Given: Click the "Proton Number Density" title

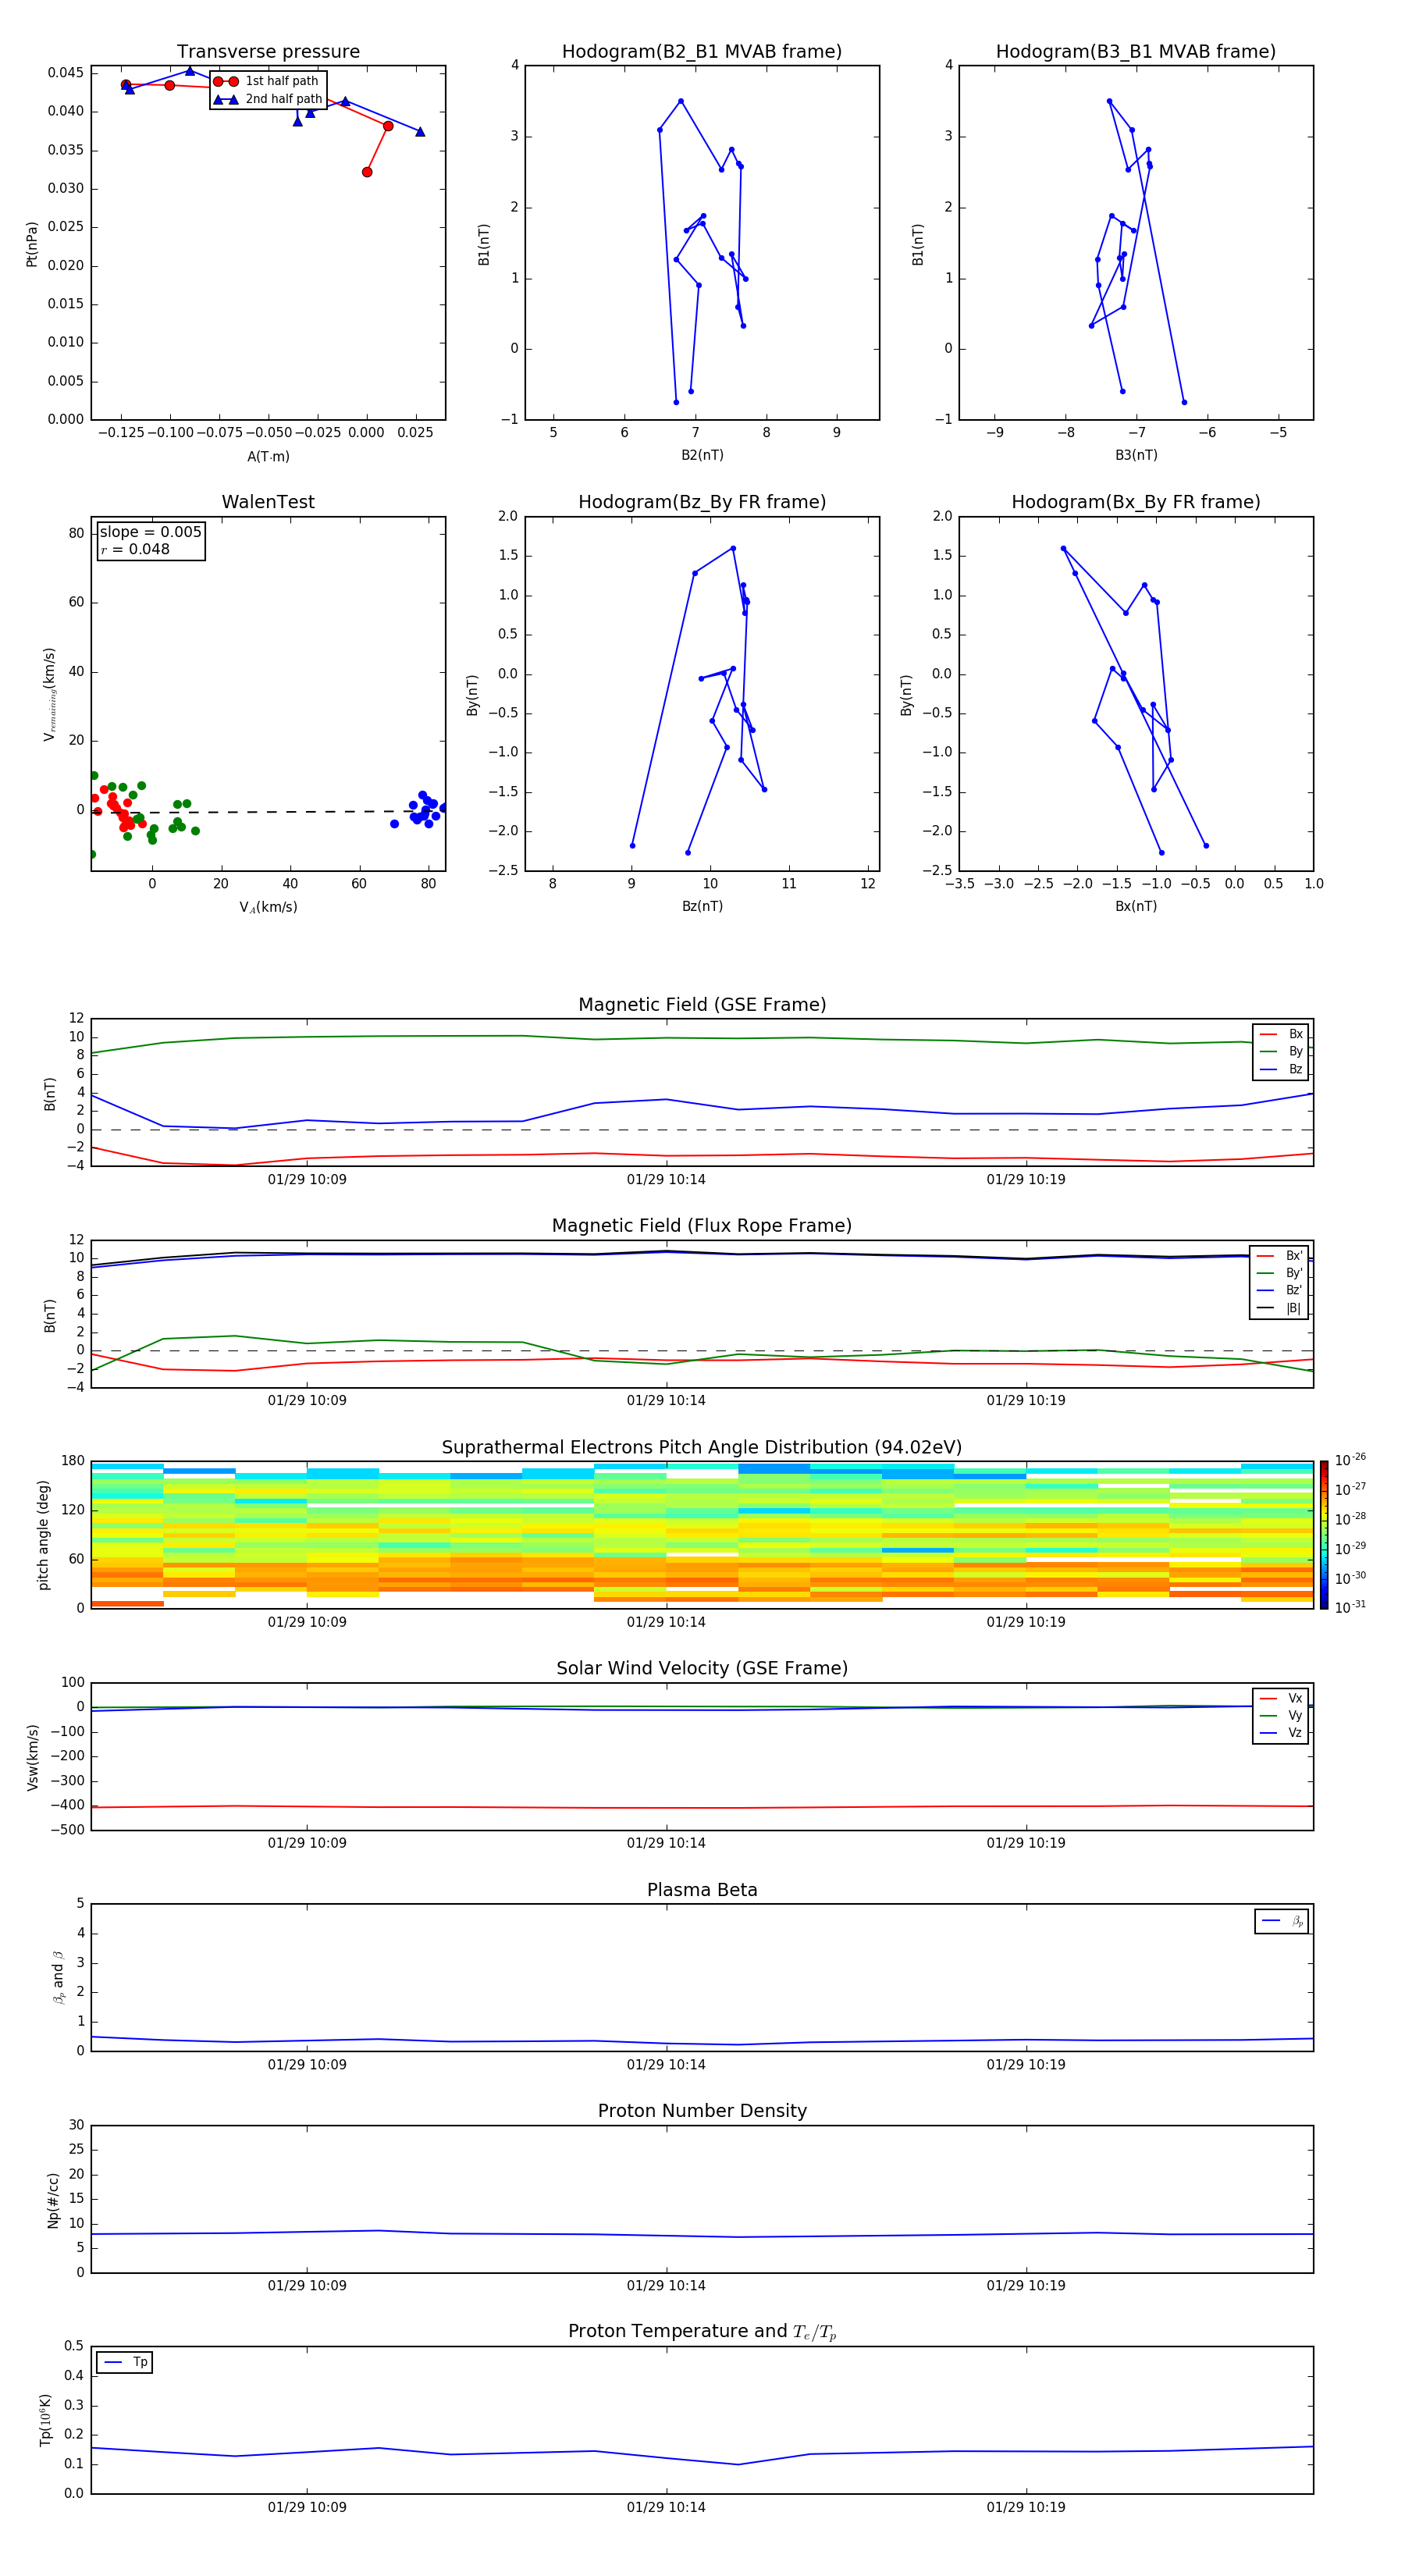Looking at the screenshot, I should [702, 2111].
